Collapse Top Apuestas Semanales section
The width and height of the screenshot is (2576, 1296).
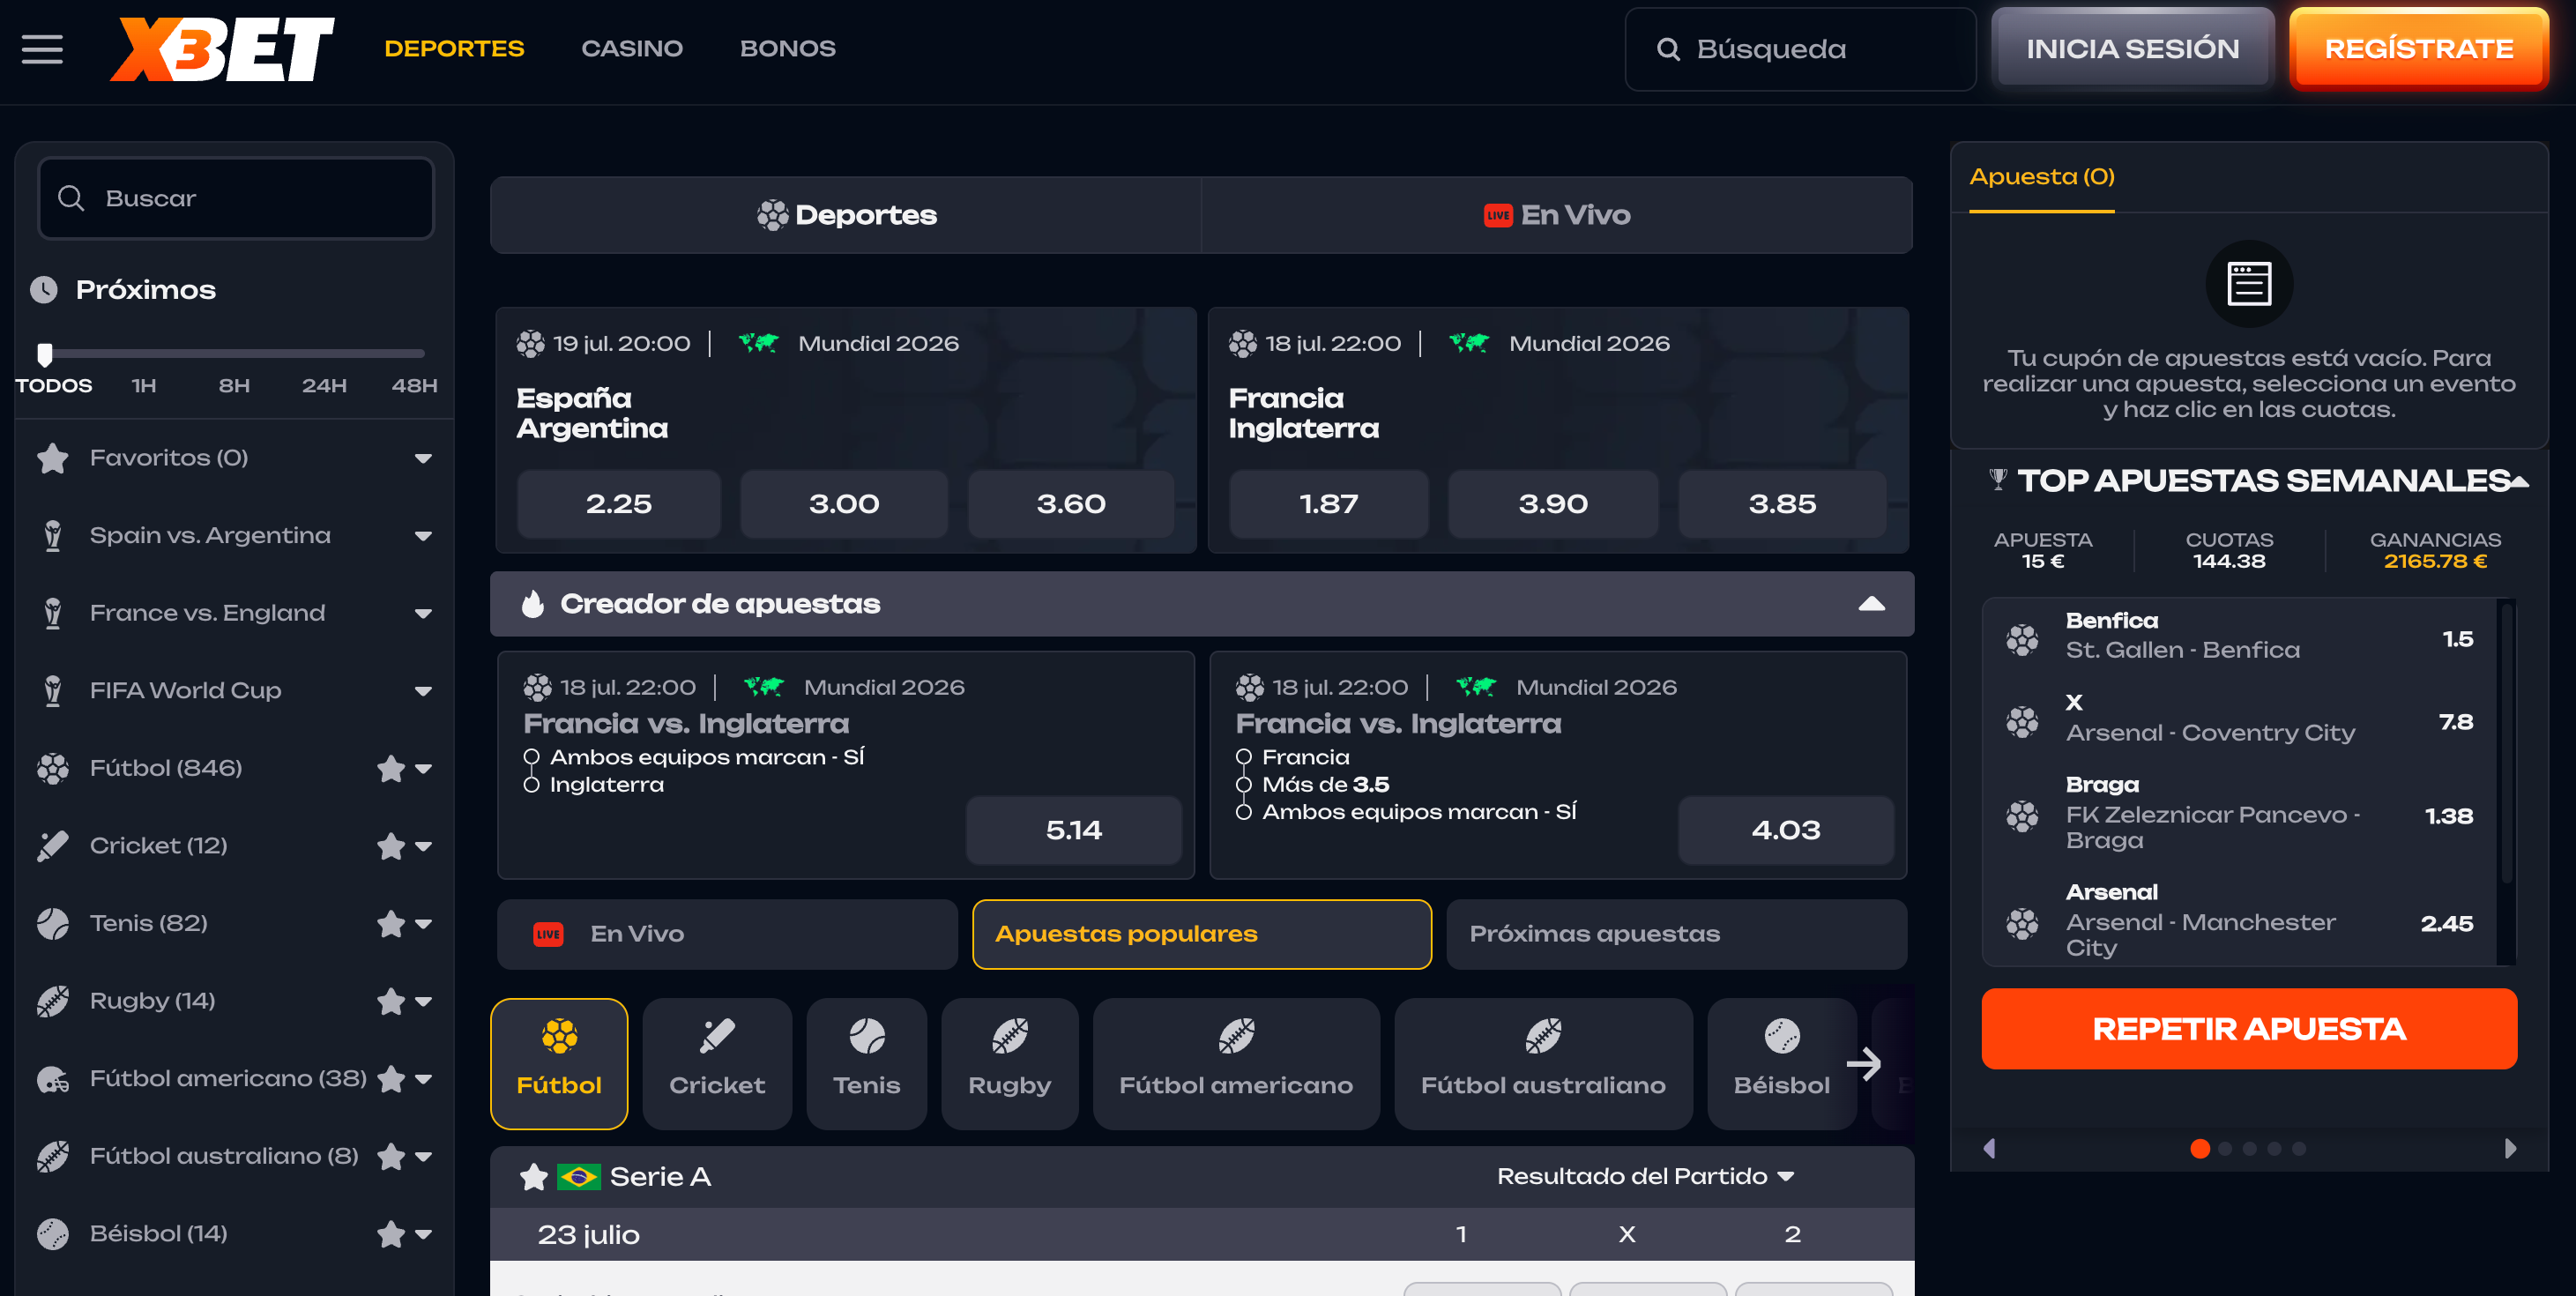click(2519, 481)
